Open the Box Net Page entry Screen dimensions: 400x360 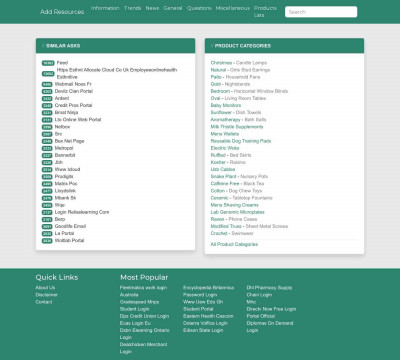(x=69, y=141)
